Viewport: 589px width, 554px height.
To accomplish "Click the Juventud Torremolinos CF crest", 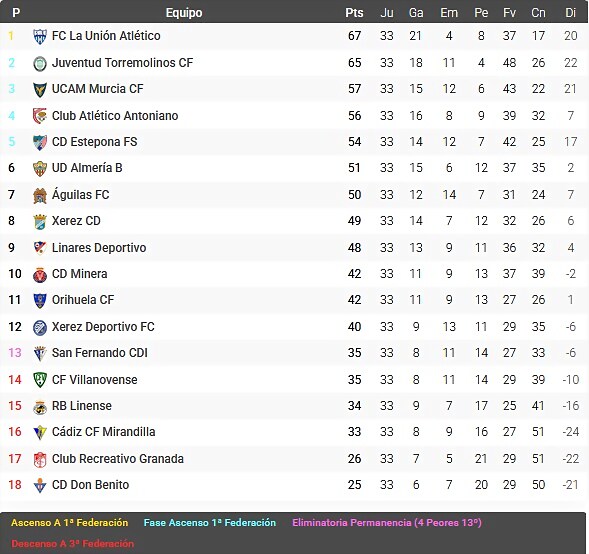I will coord(40,63).
